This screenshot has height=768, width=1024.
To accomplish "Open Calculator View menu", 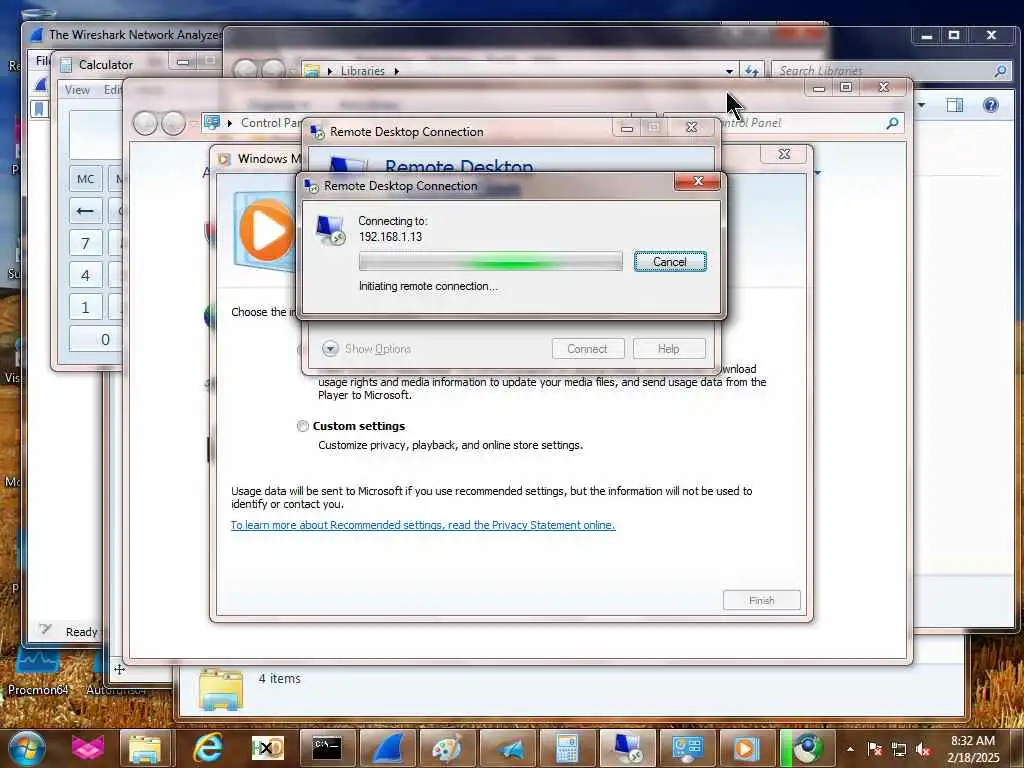I will (77, 90).
